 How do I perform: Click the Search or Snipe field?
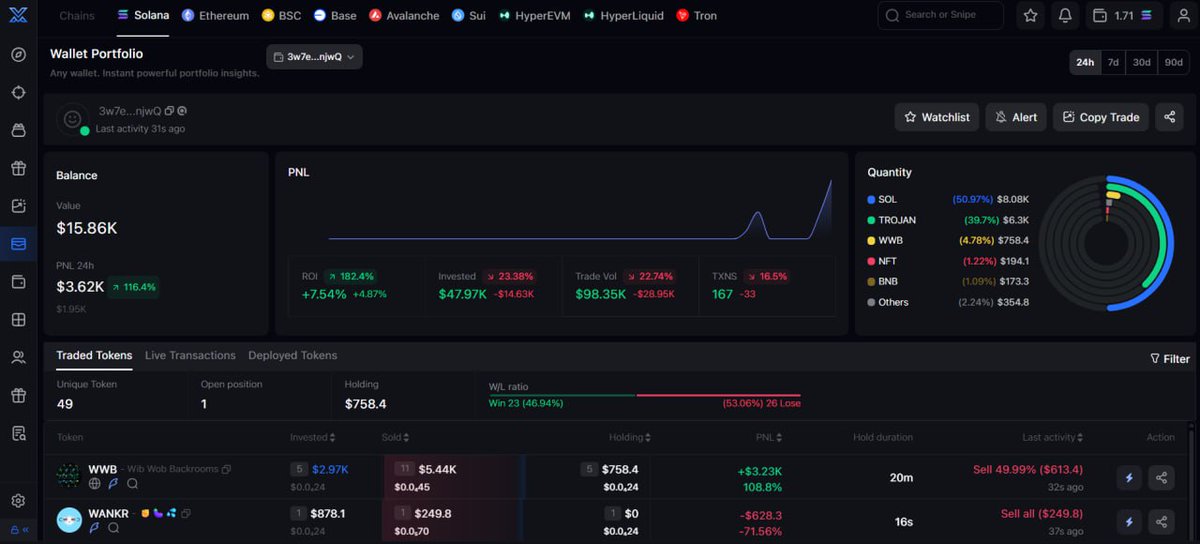pyautogui.click(x=940, y=16)
